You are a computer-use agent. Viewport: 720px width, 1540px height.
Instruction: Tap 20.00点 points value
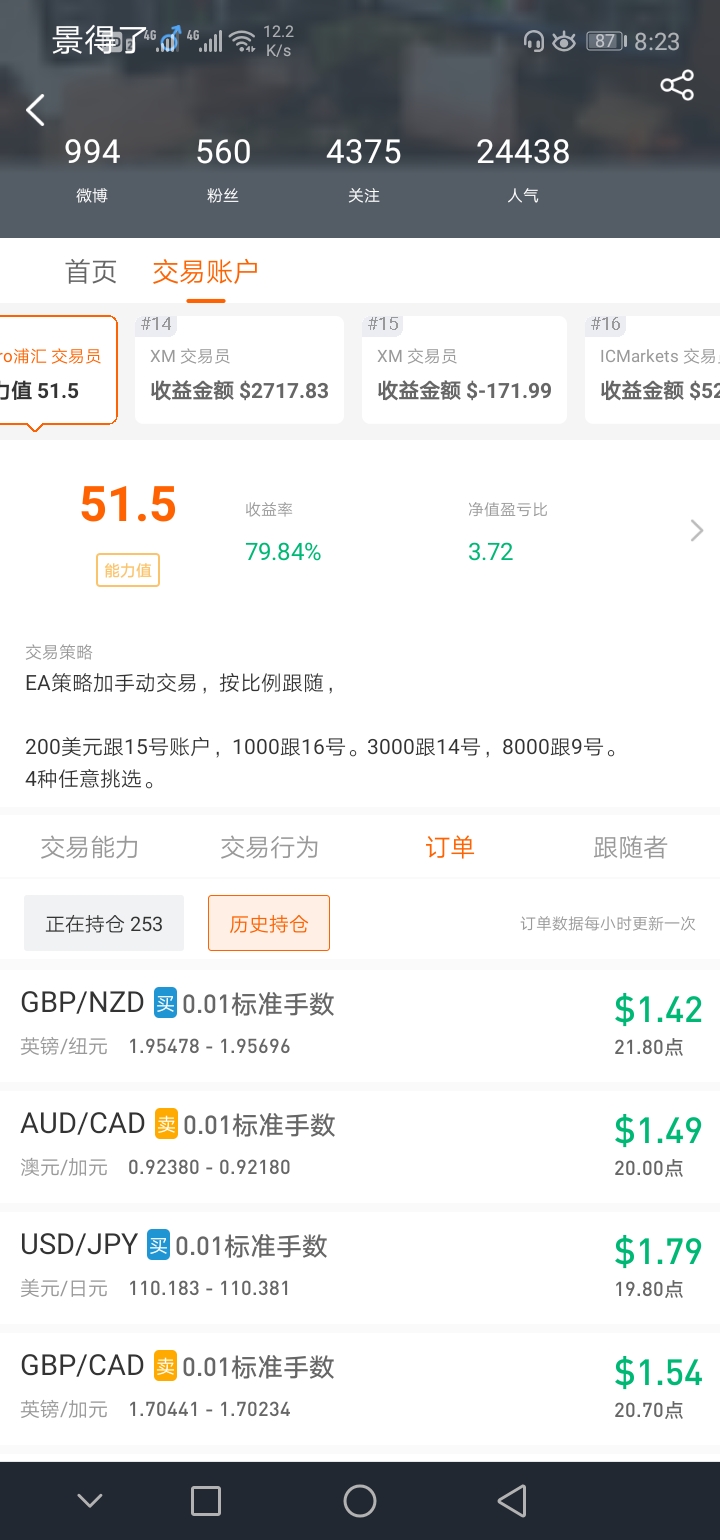pos(649,1168)
